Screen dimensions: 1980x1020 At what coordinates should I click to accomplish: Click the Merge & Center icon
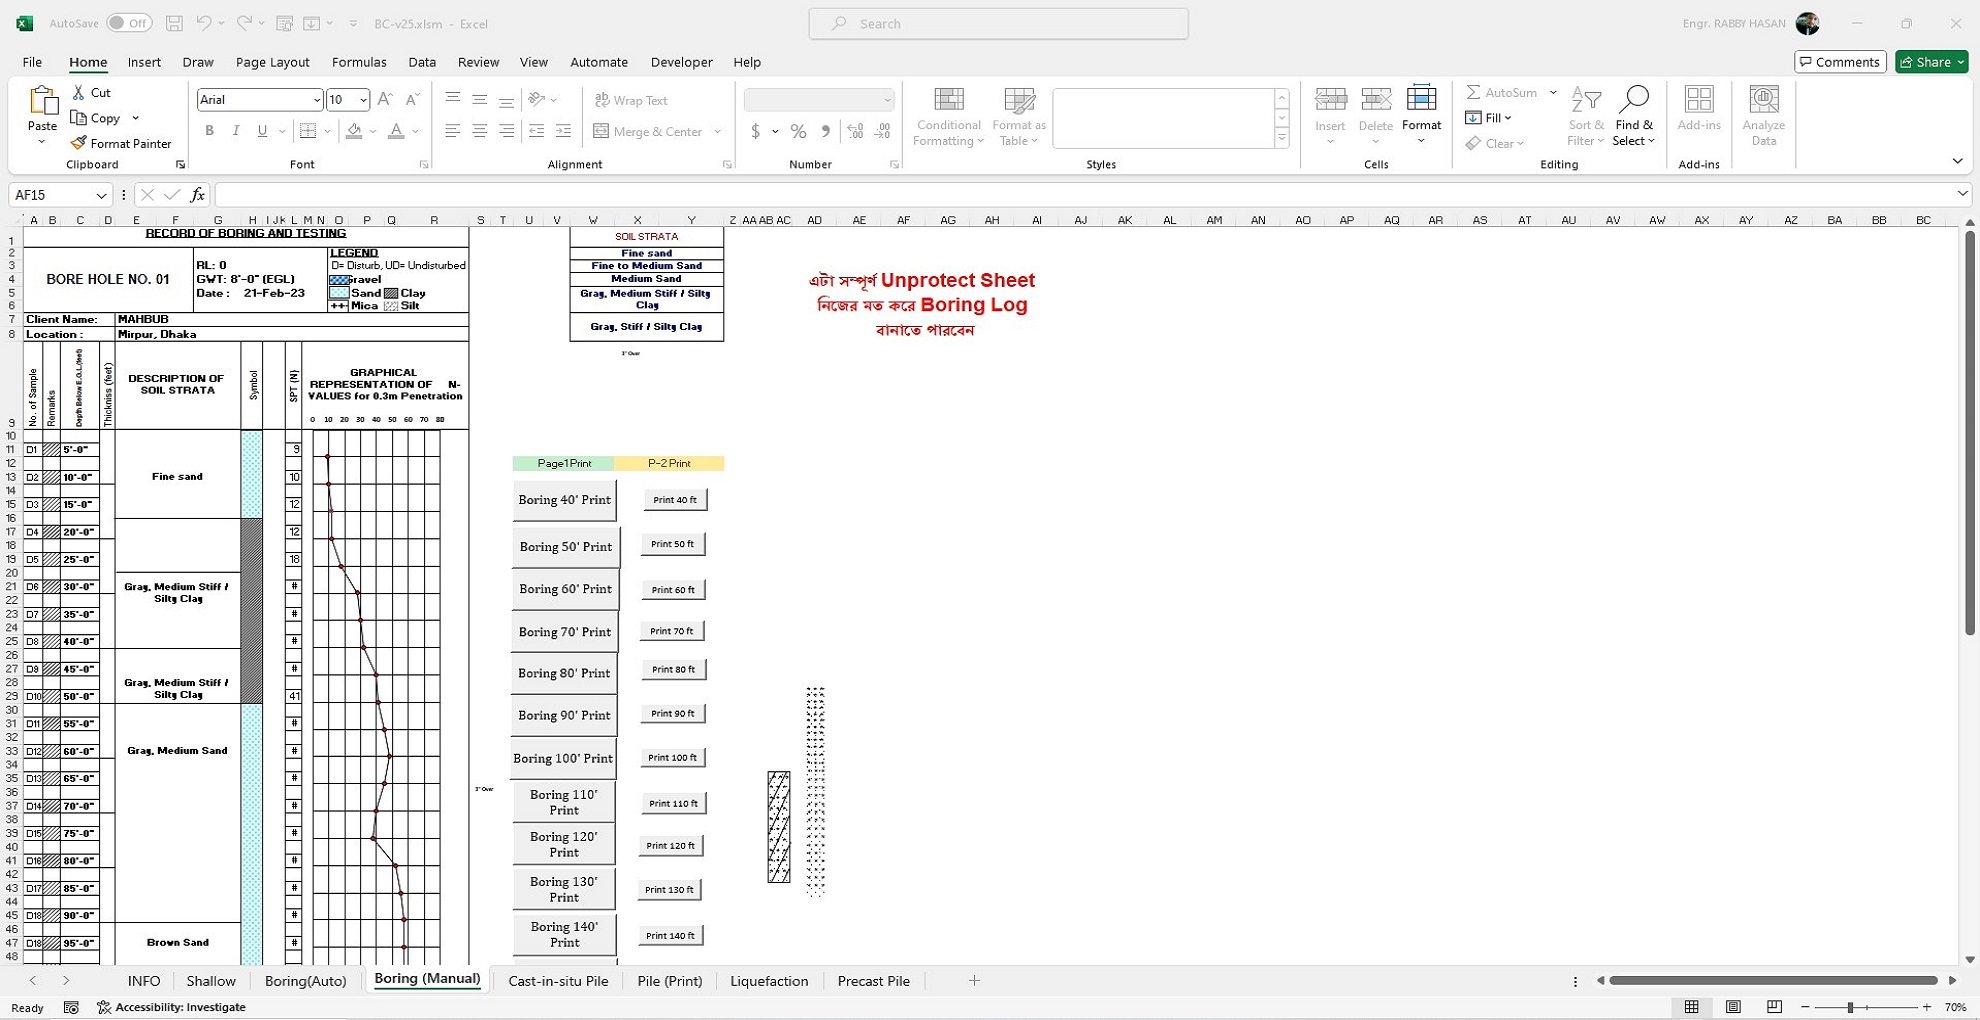click(601, 131)
